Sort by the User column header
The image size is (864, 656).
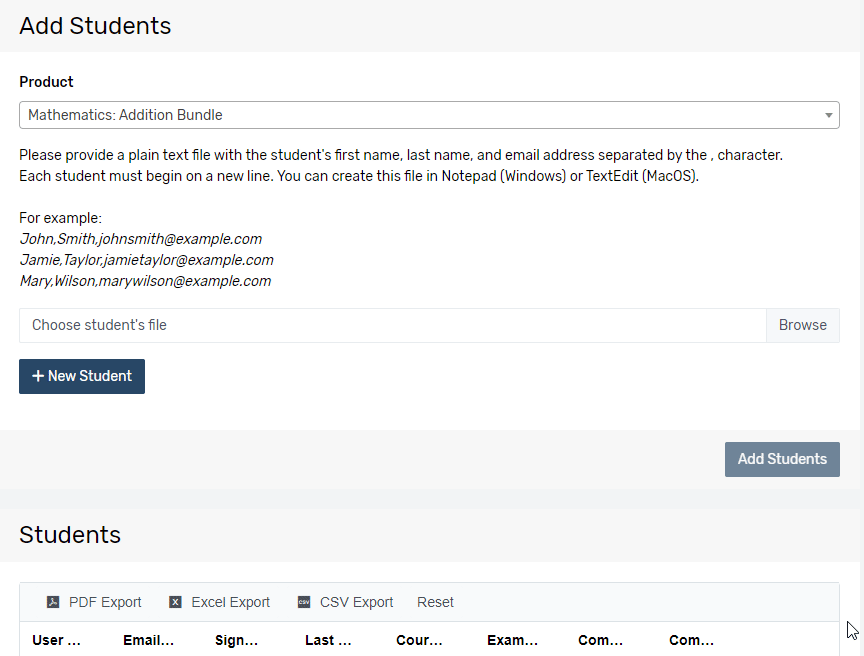[x=56, y=640]
